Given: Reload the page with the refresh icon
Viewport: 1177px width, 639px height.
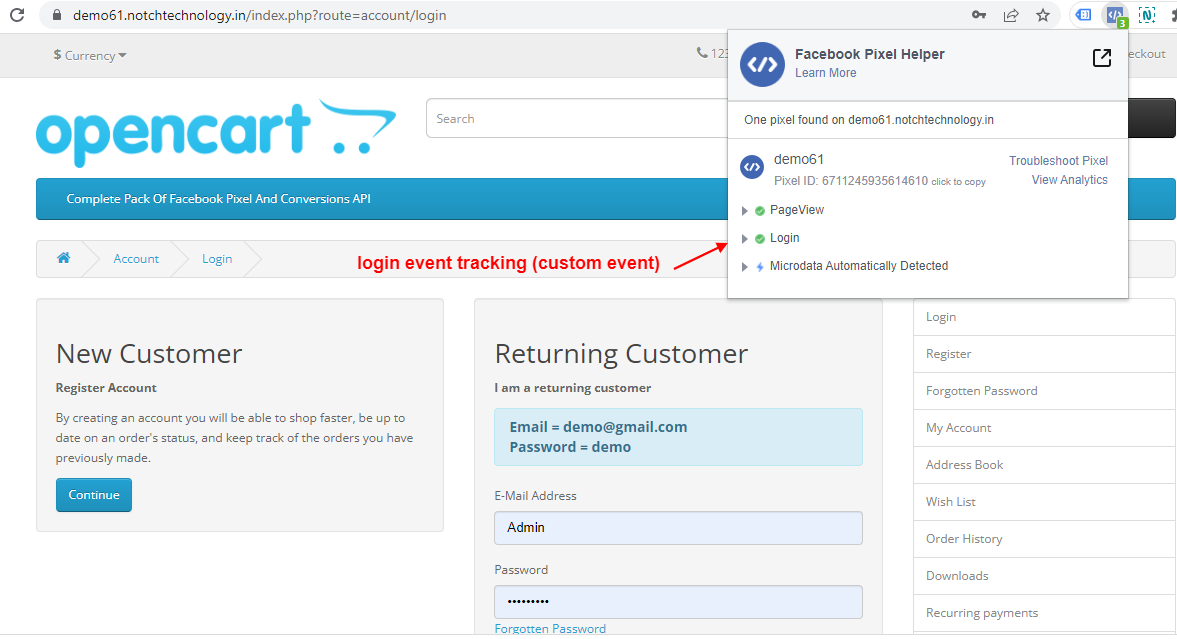Looking at the screenshot, I should (17, 15).
